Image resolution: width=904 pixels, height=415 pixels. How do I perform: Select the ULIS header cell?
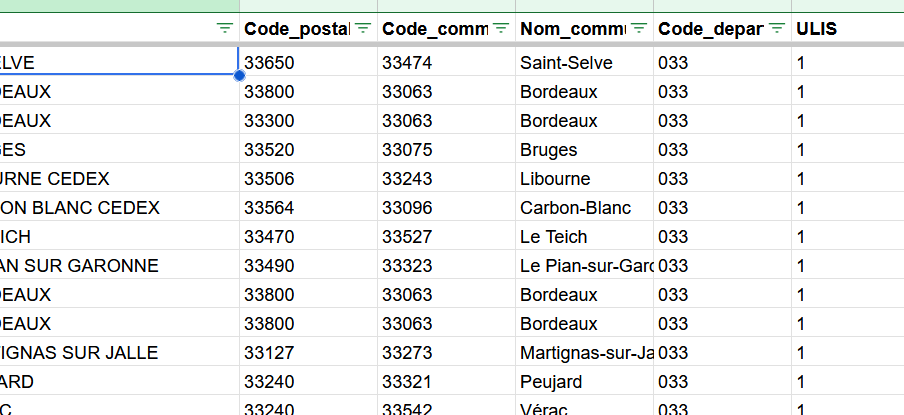click(847, 29)
